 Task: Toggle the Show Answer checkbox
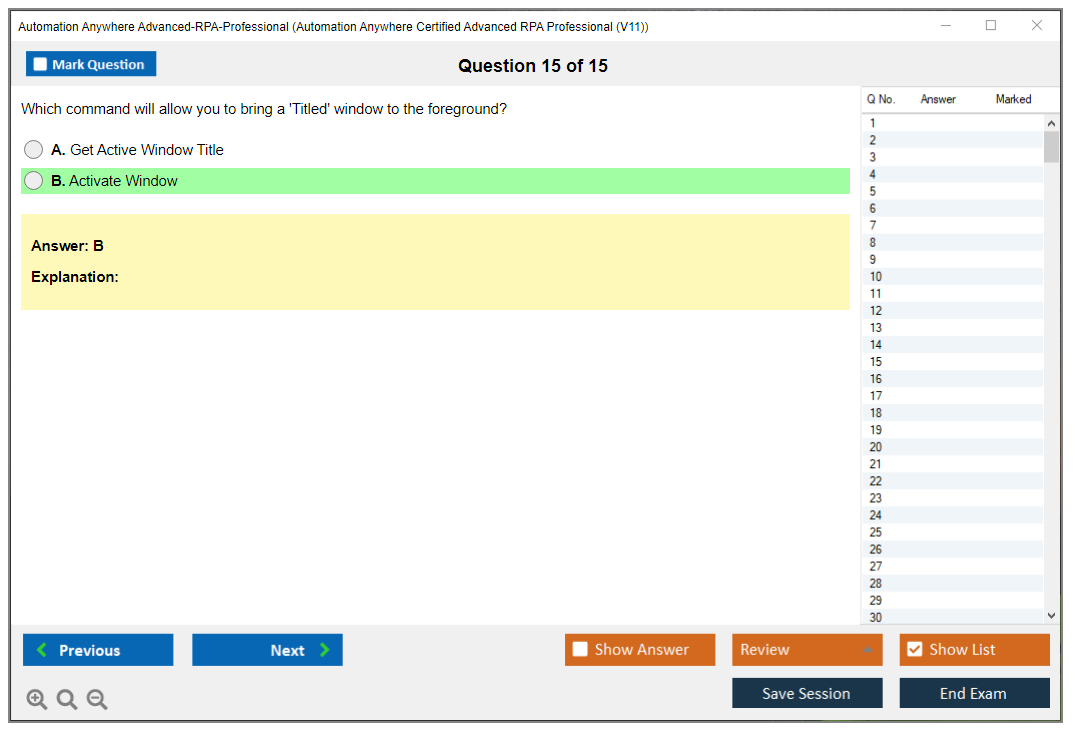580,650
